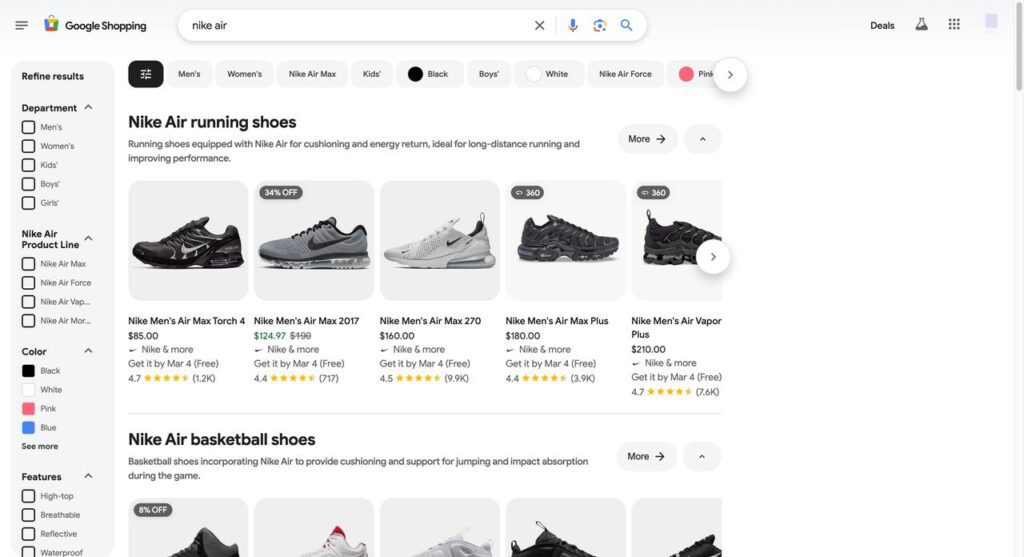The height and width of the screenshot is (557, 1024).
Task: Click Air Max Torch 4 shoe thumbnail
Action: [188, 240]
